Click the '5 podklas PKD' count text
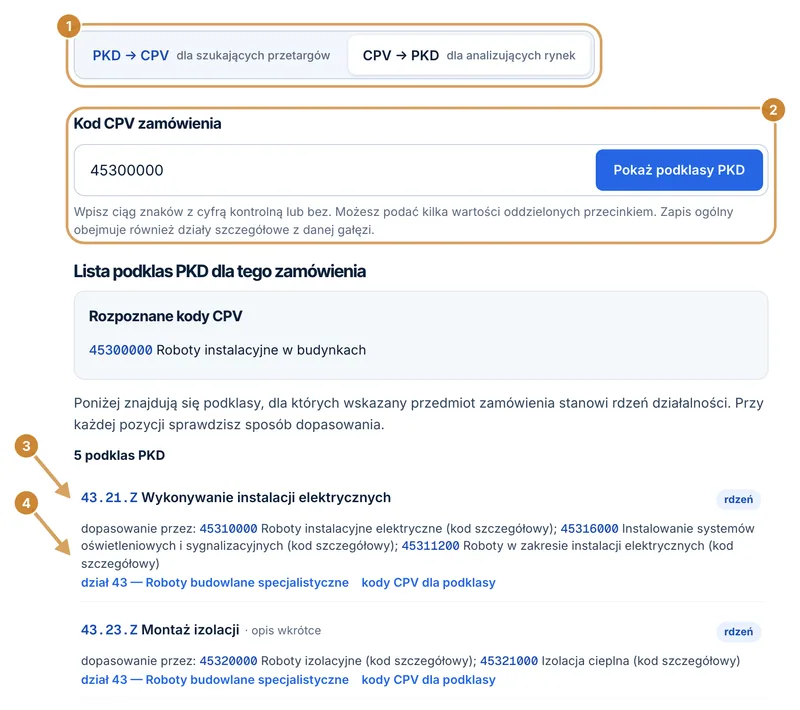Screen dimensions: 800x710 (x=119, y=455)
